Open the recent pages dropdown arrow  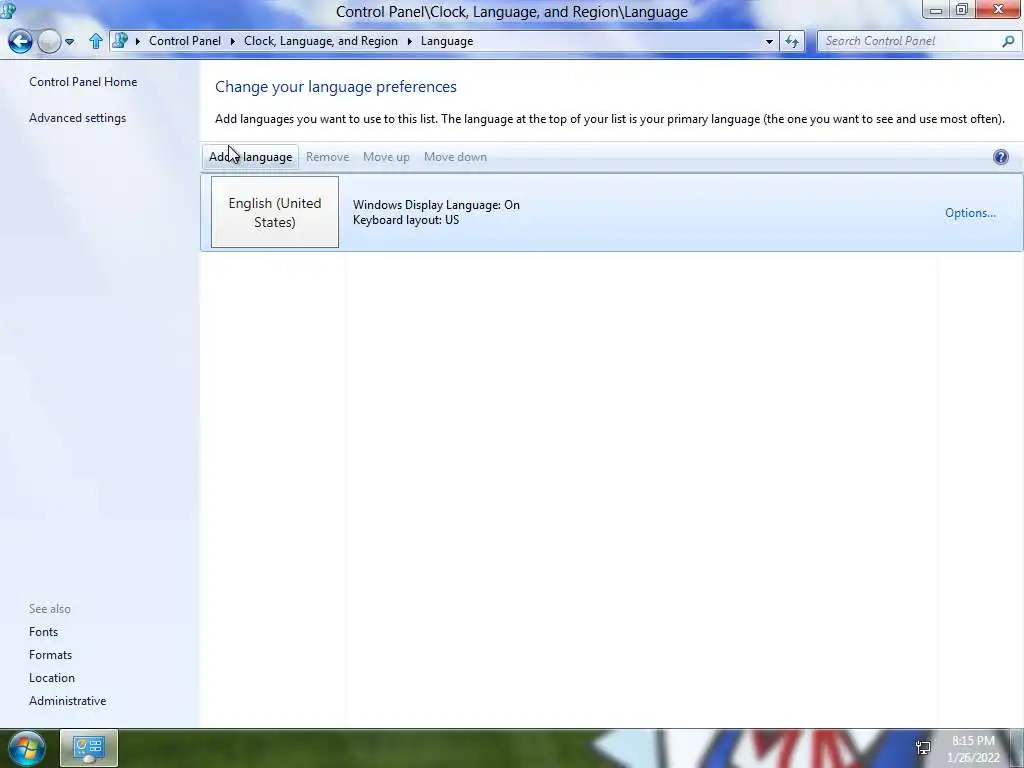point(69,42)
